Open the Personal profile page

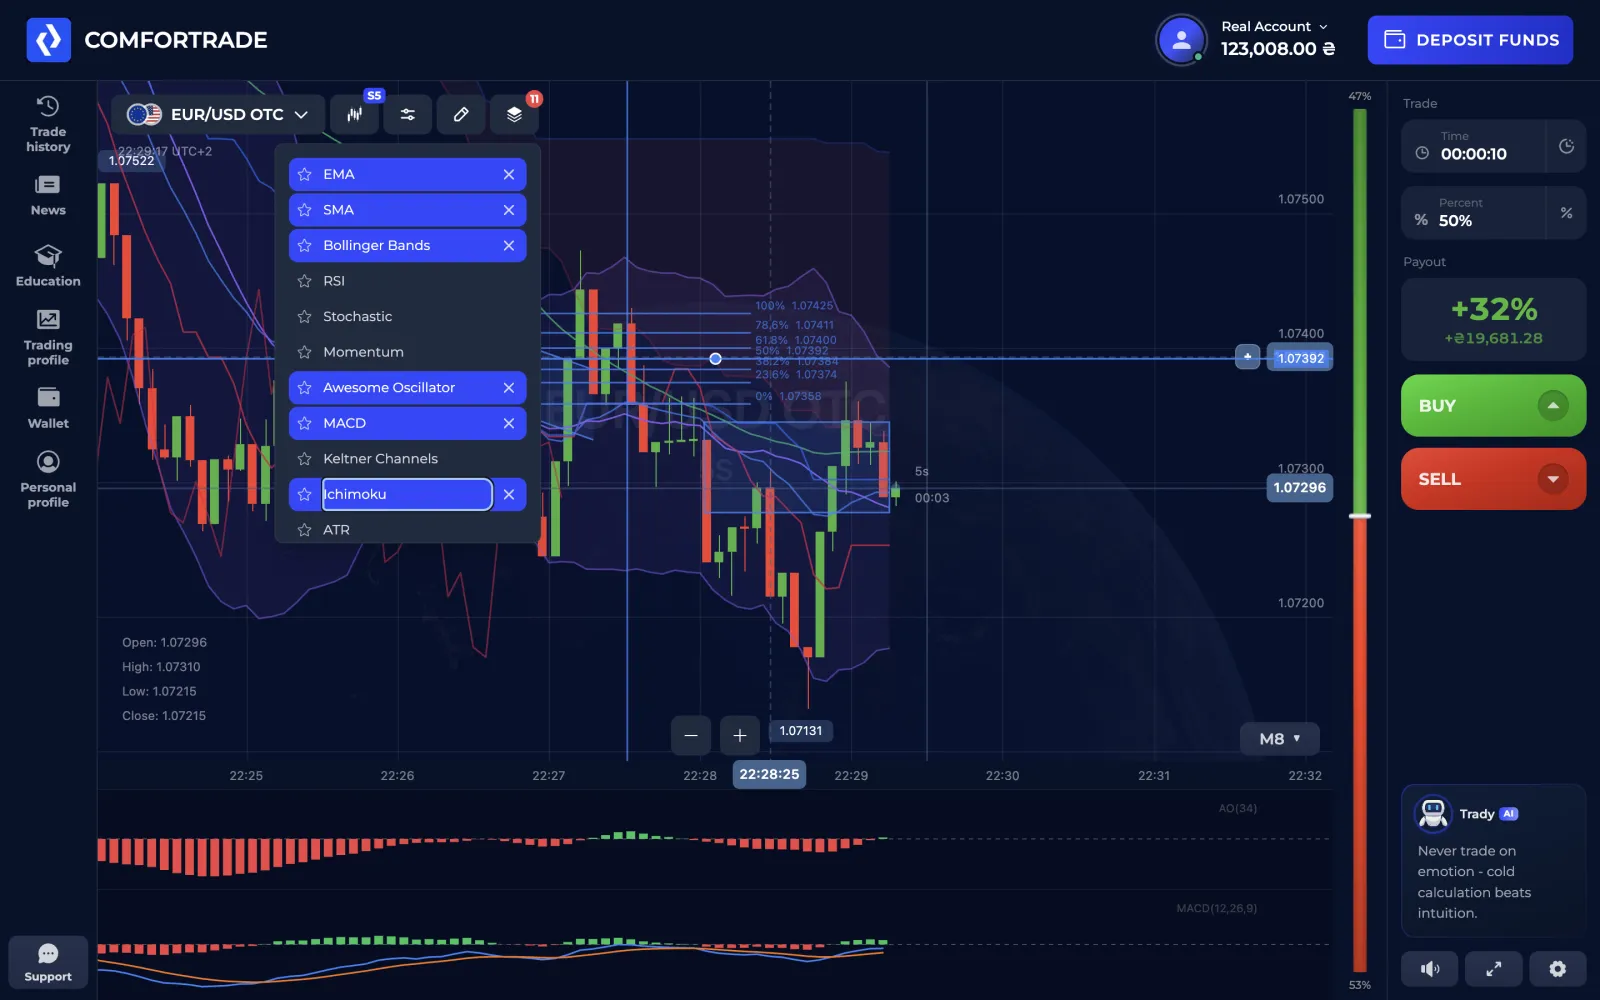click(48, 480)
